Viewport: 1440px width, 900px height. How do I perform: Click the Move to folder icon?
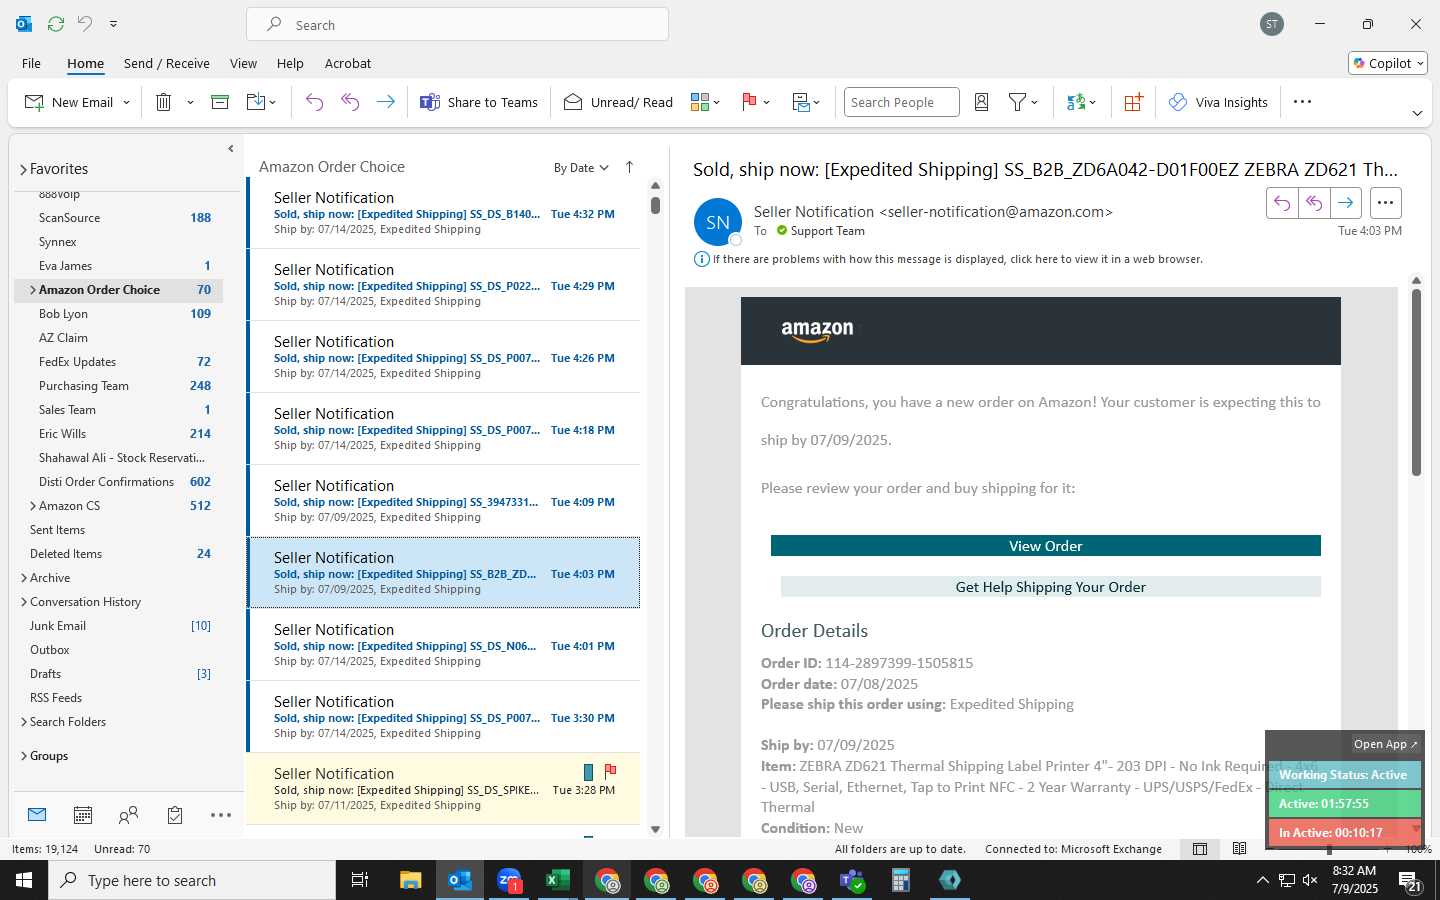coord(255,102)
